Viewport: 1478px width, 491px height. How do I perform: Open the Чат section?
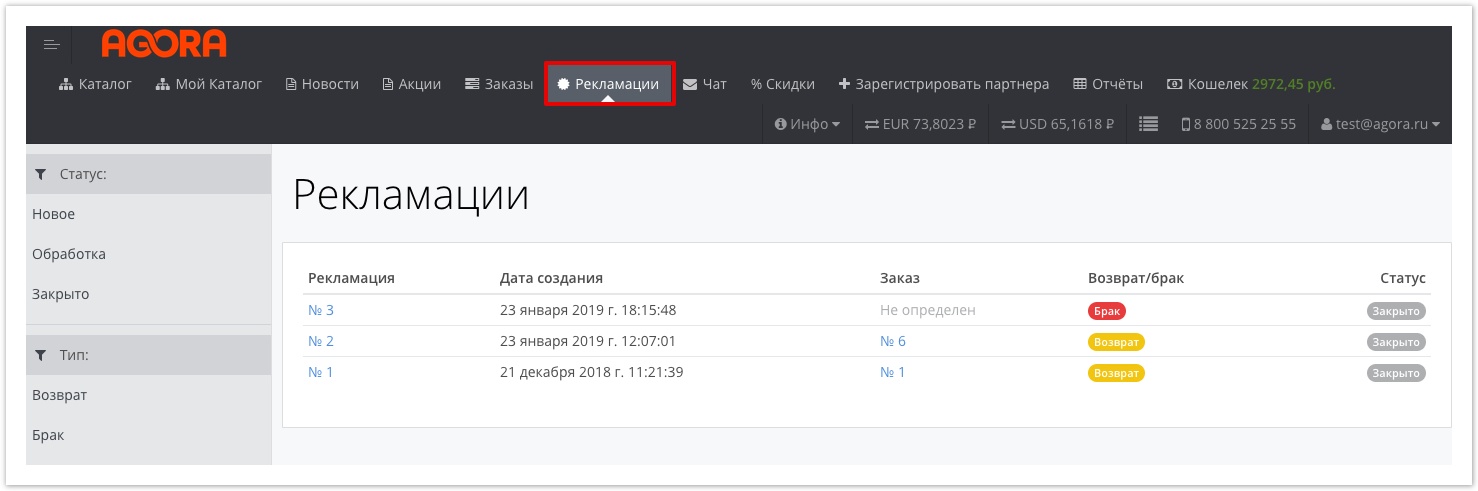[705, 84]
